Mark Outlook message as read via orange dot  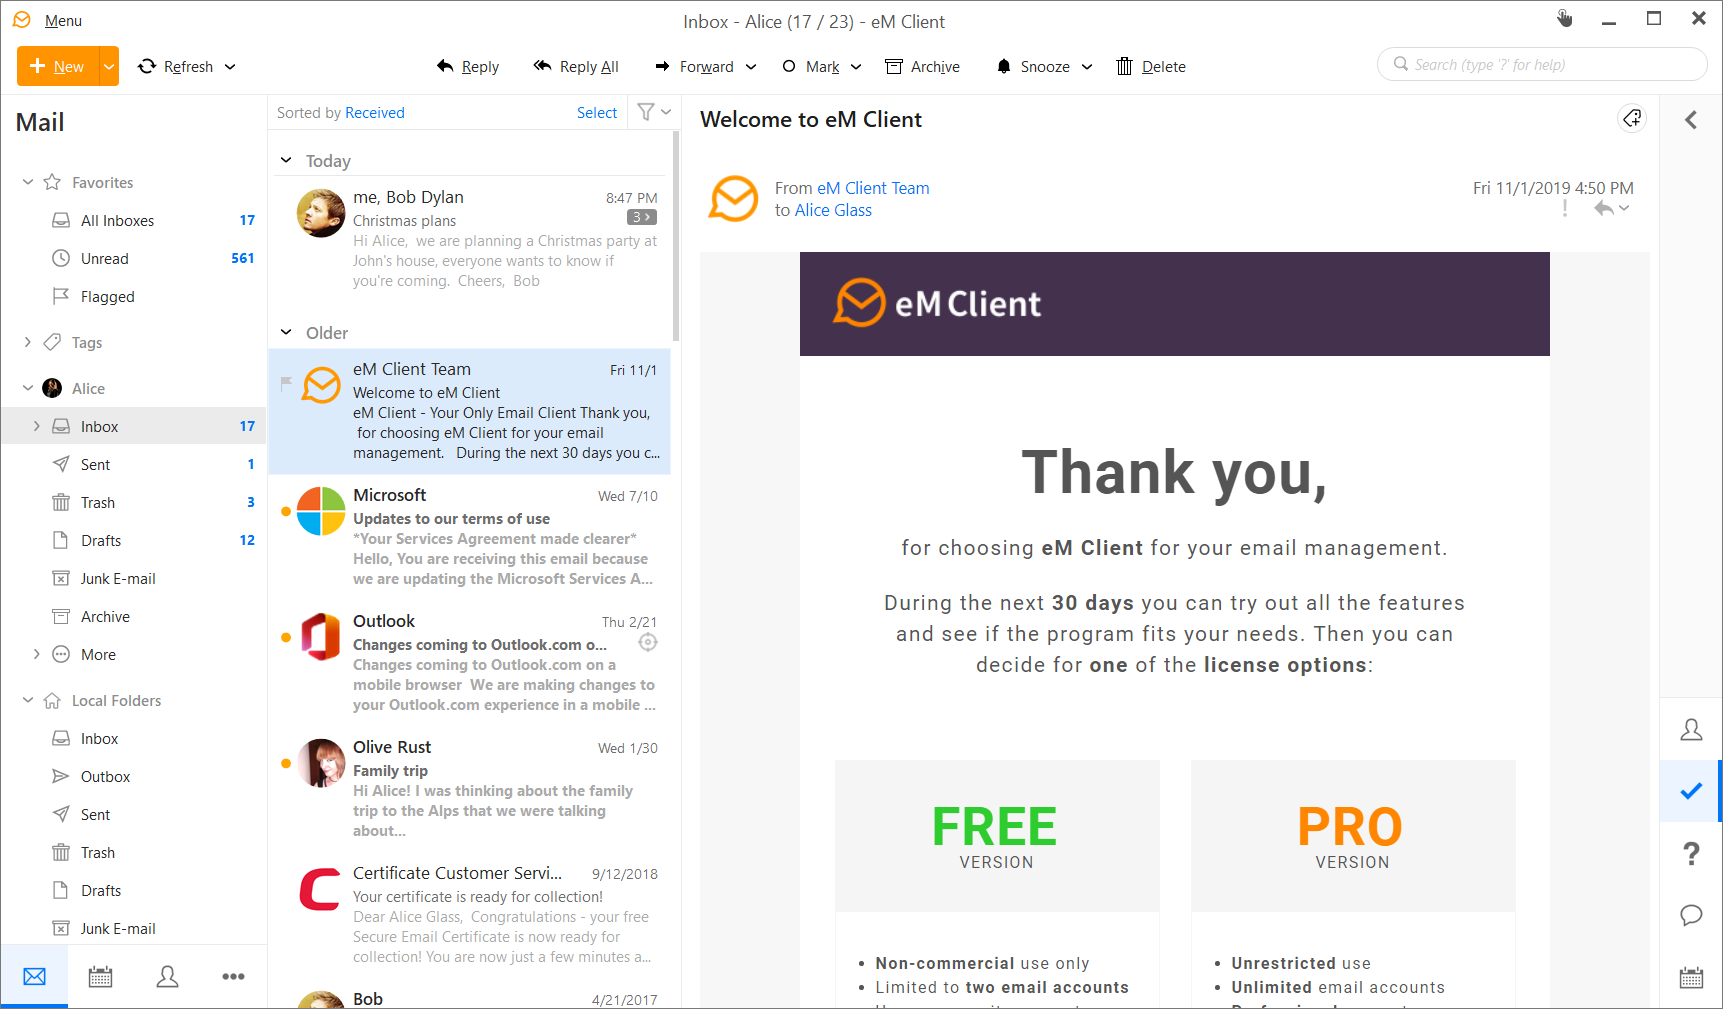tap(286, 637)
